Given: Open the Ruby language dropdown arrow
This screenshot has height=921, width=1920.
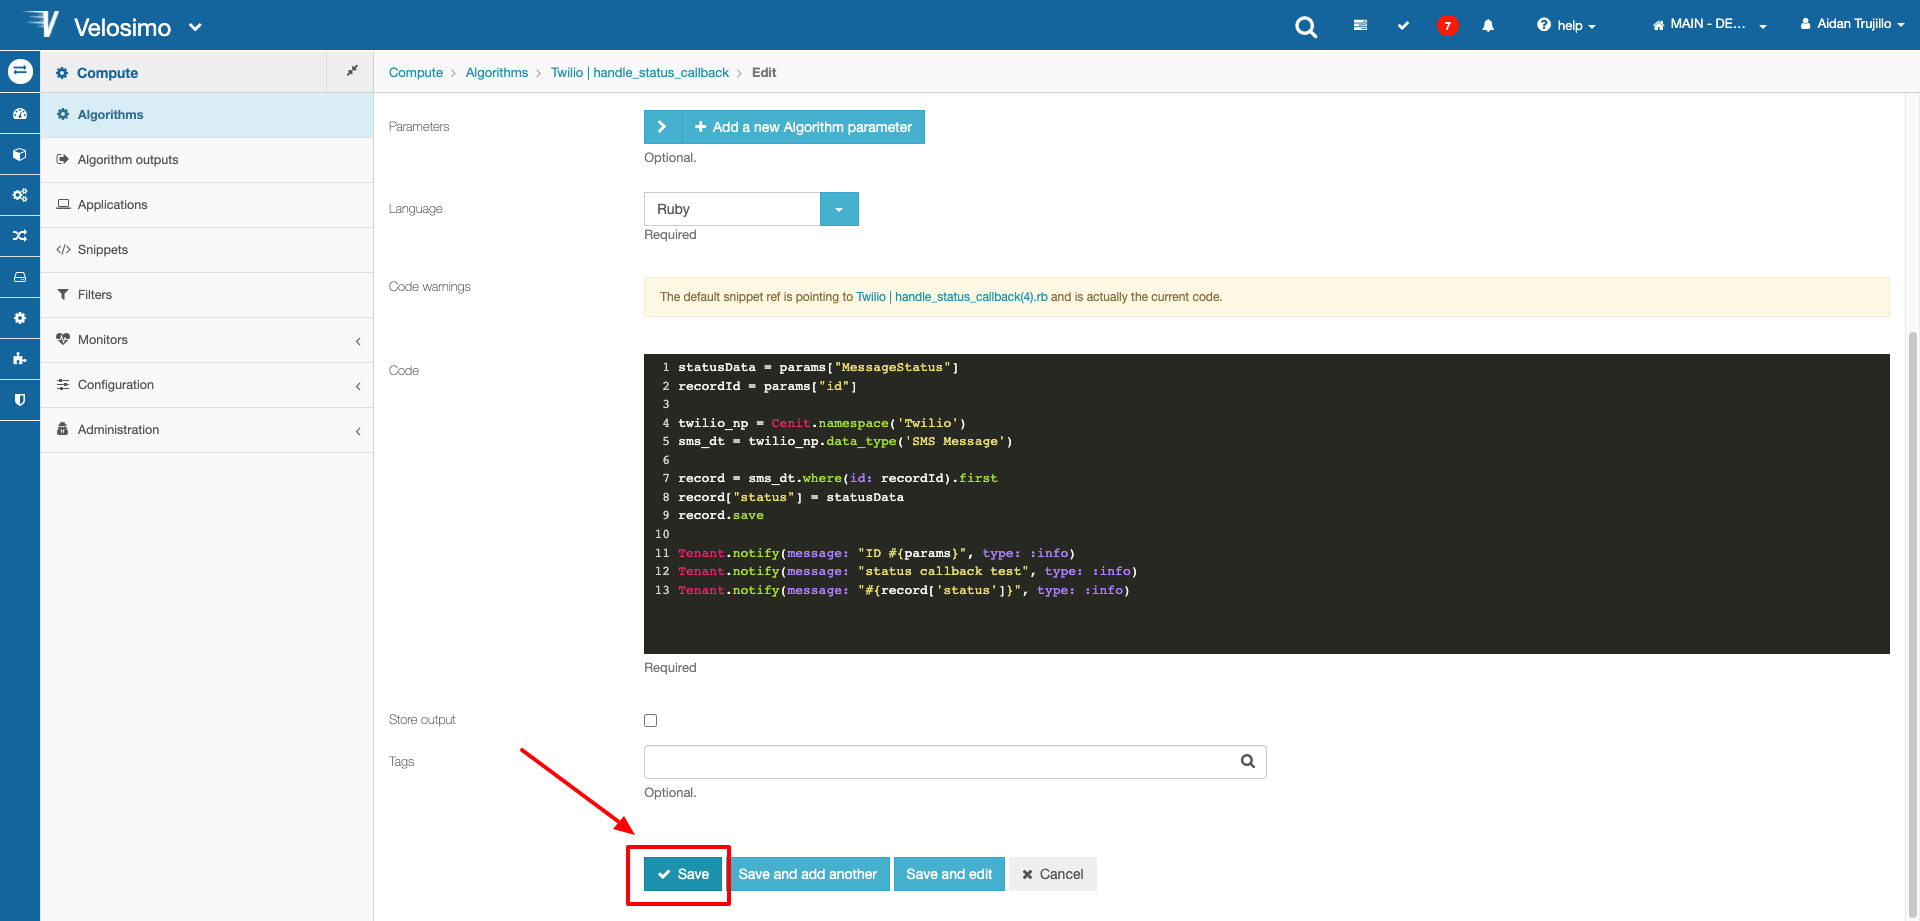Looking at the screenshot, I should pyautogui.click(x=839, y=209).
